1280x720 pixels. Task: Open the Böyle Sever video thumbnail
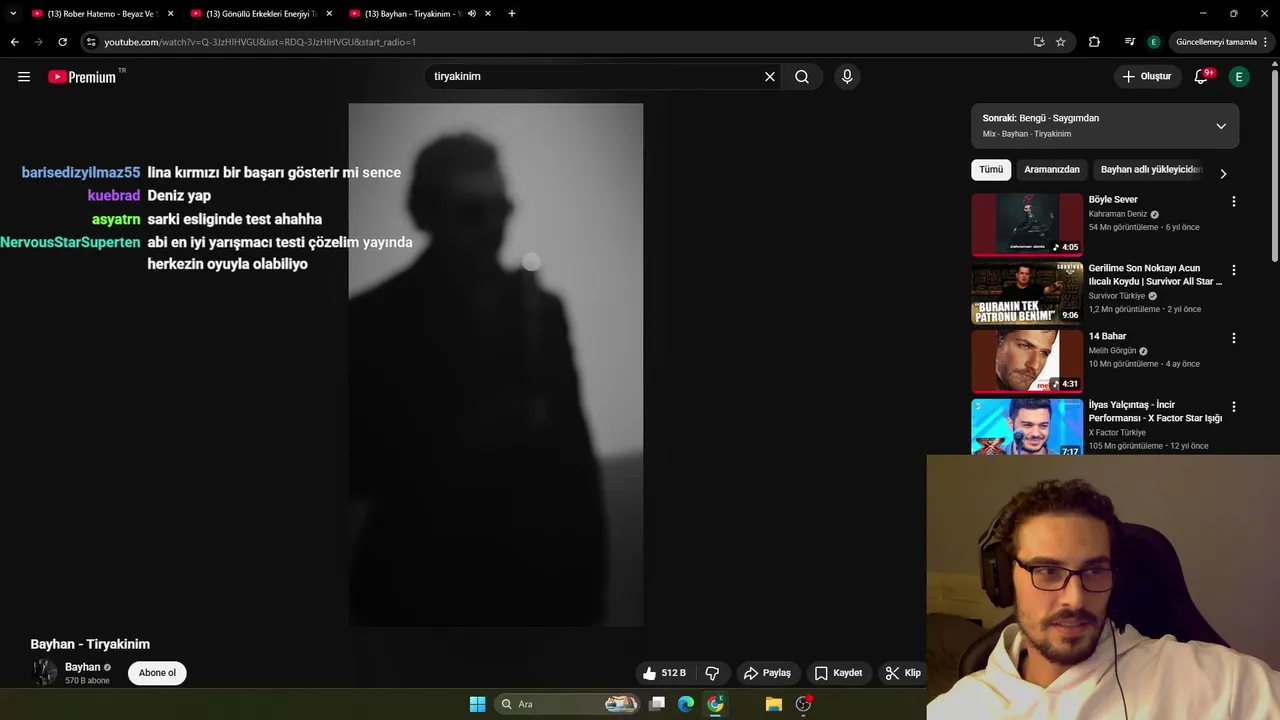click(1027, 225)
